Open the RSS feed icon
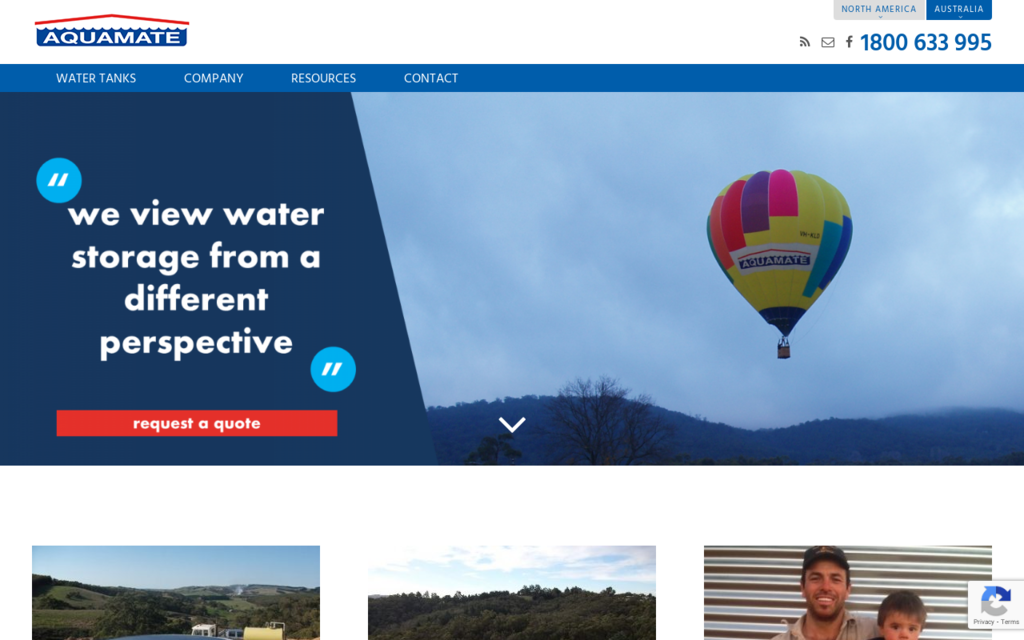The image size is (1024, 640). pos(805,42)
